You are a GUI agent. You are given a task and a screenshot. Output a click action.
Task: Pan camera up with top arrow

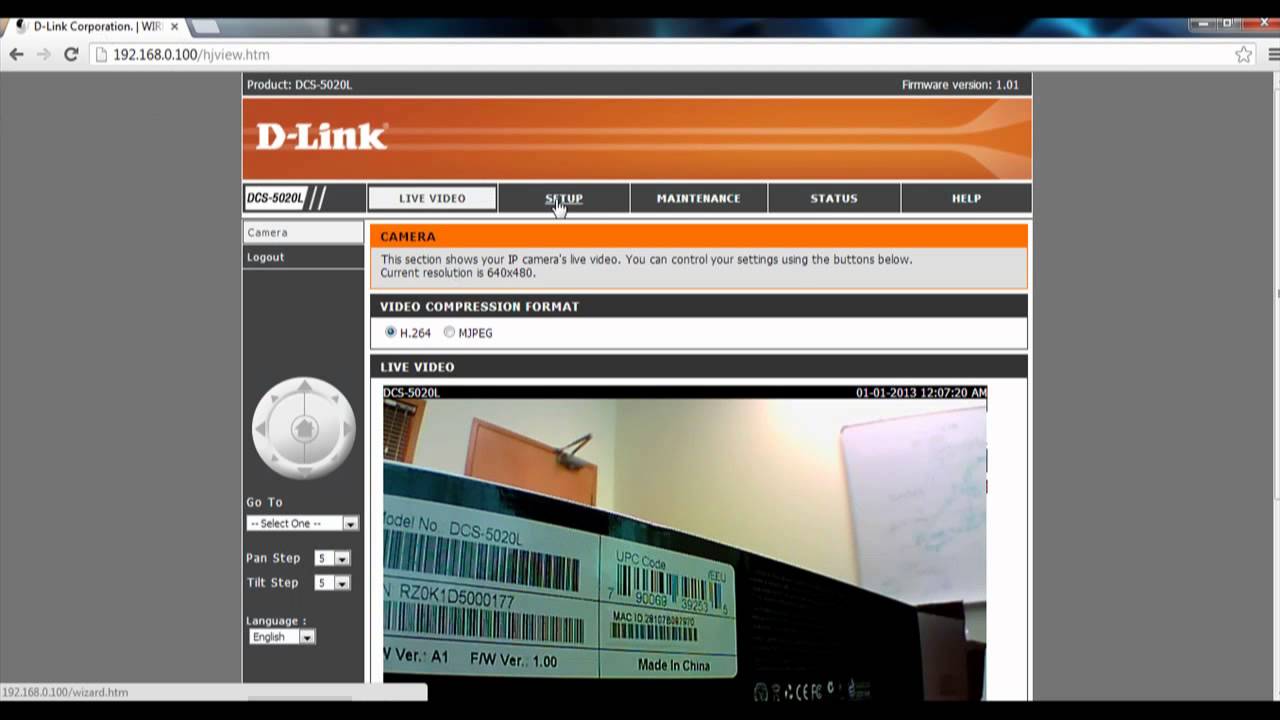click(x=304, y=386)
